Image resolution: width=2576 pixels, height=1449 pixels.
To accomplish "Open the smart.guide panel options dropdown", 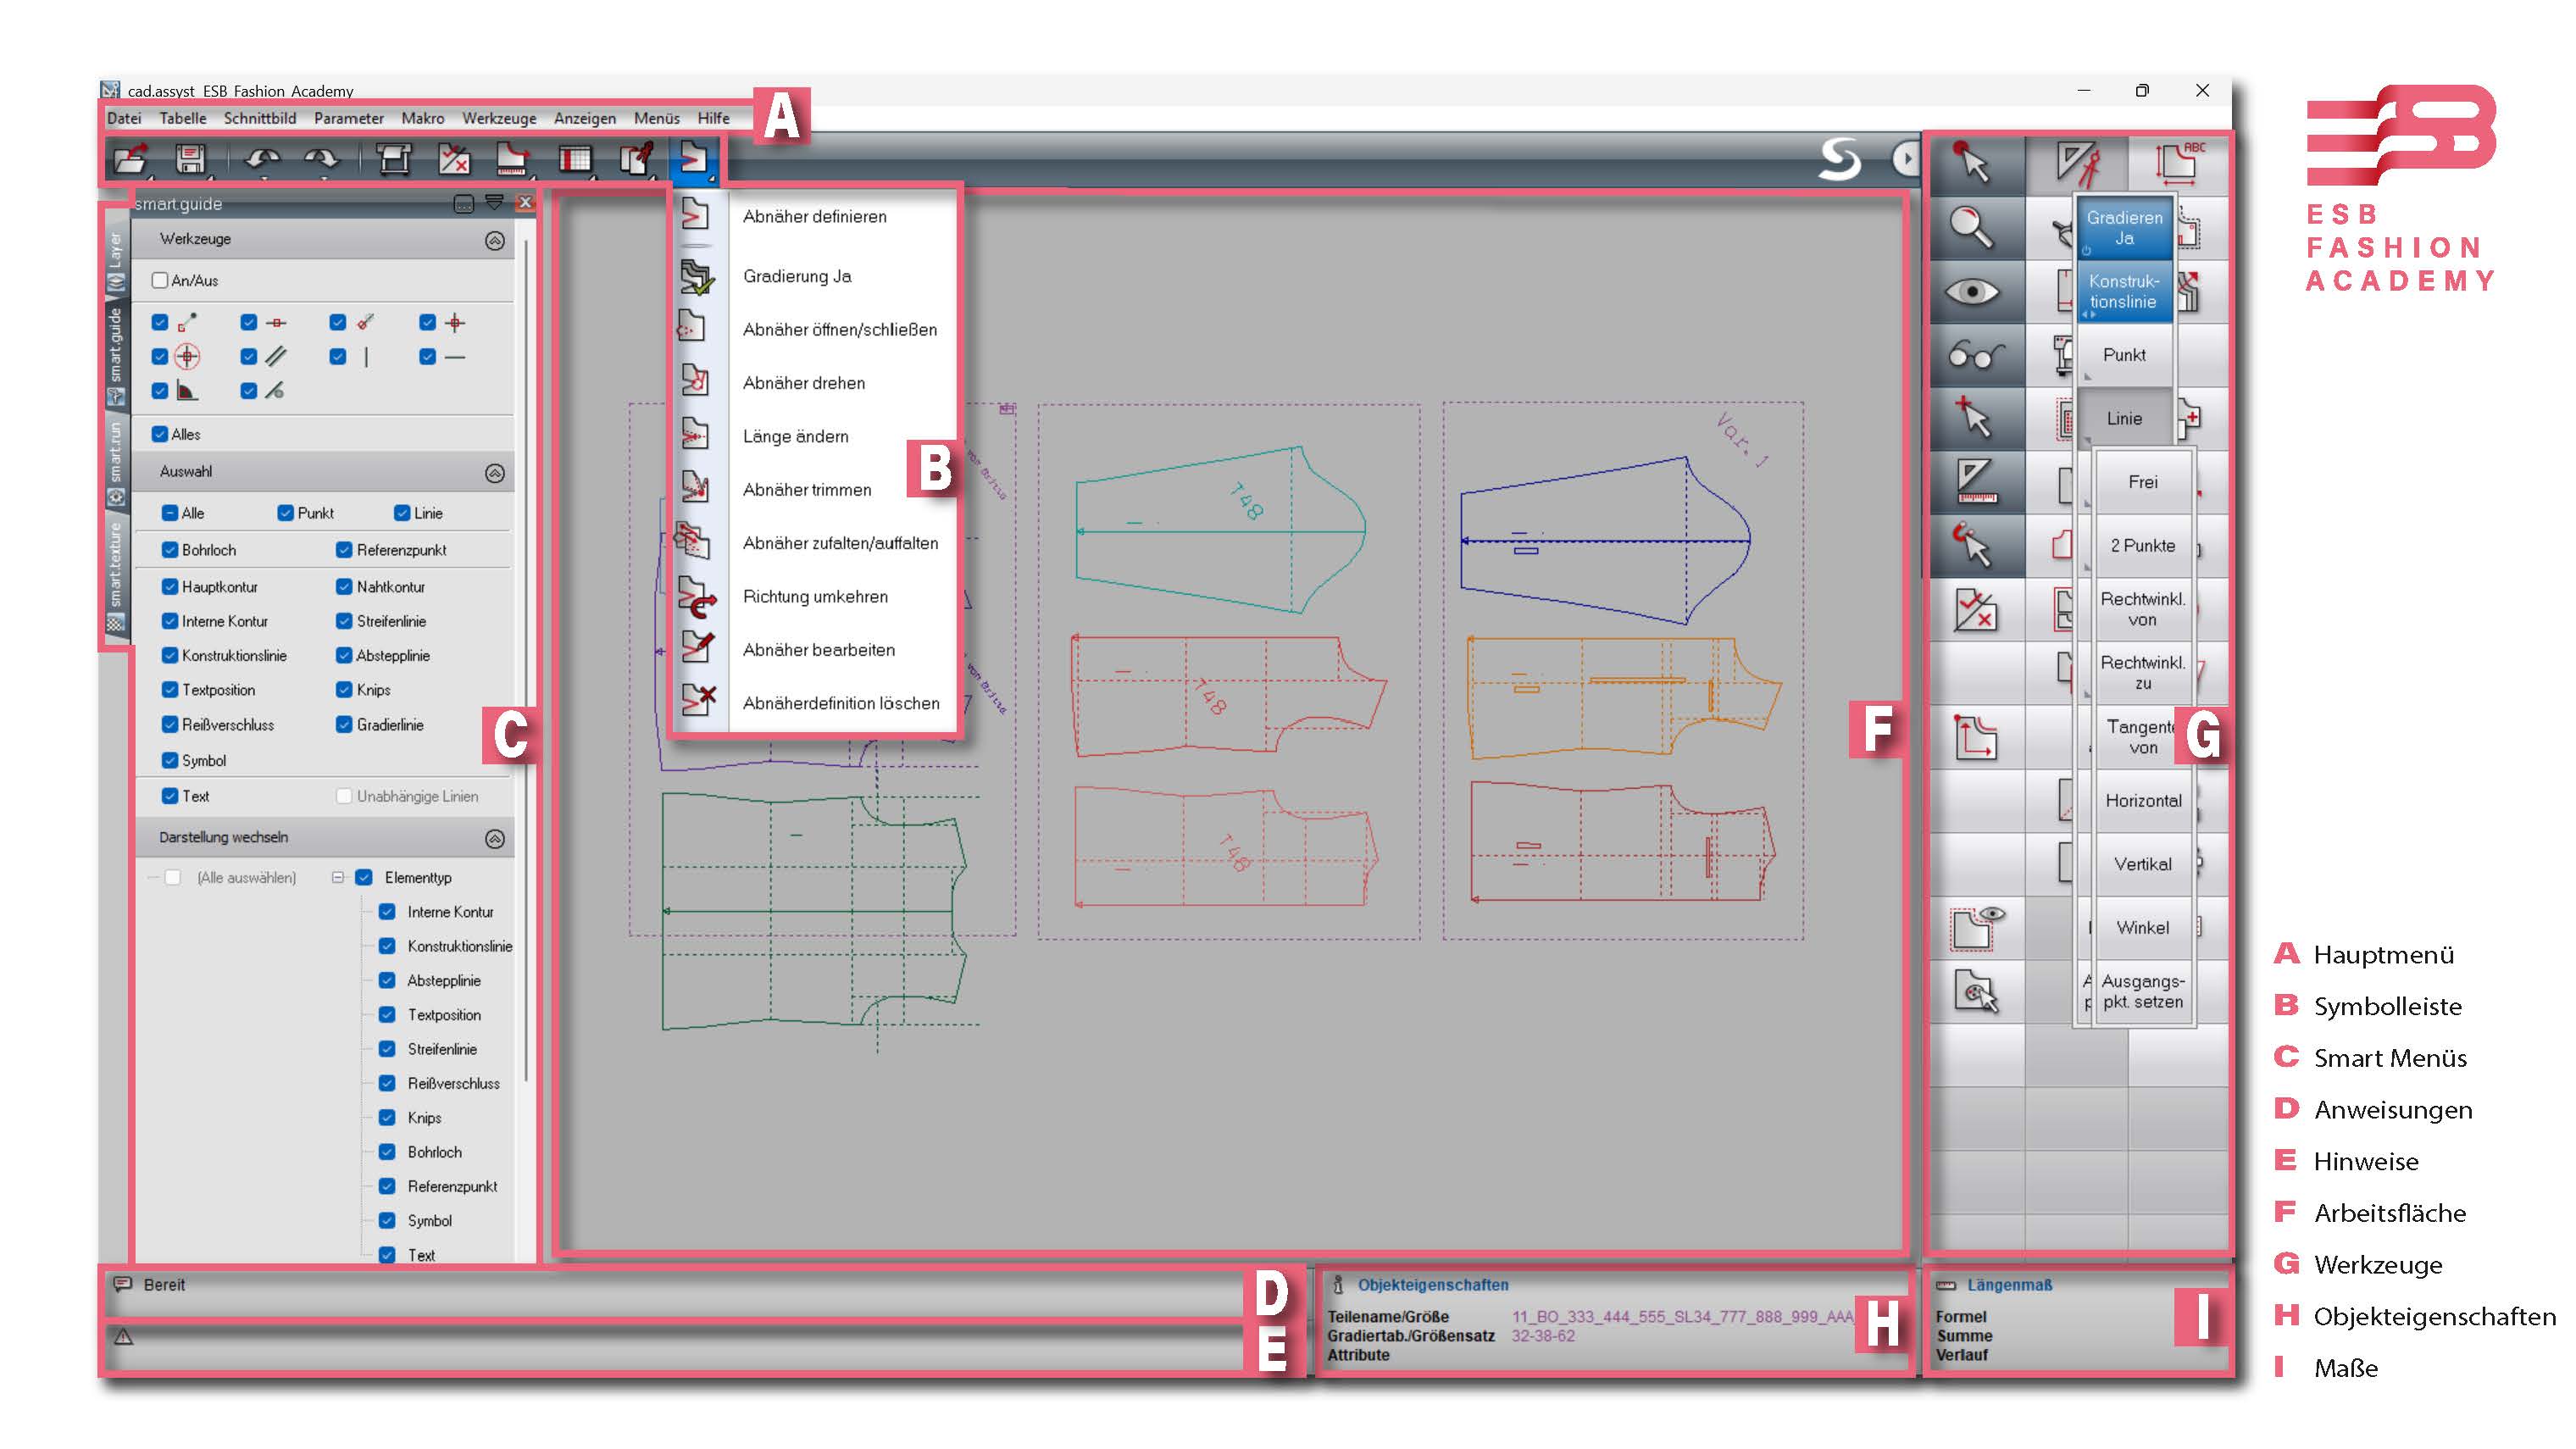I will (494, 203).
